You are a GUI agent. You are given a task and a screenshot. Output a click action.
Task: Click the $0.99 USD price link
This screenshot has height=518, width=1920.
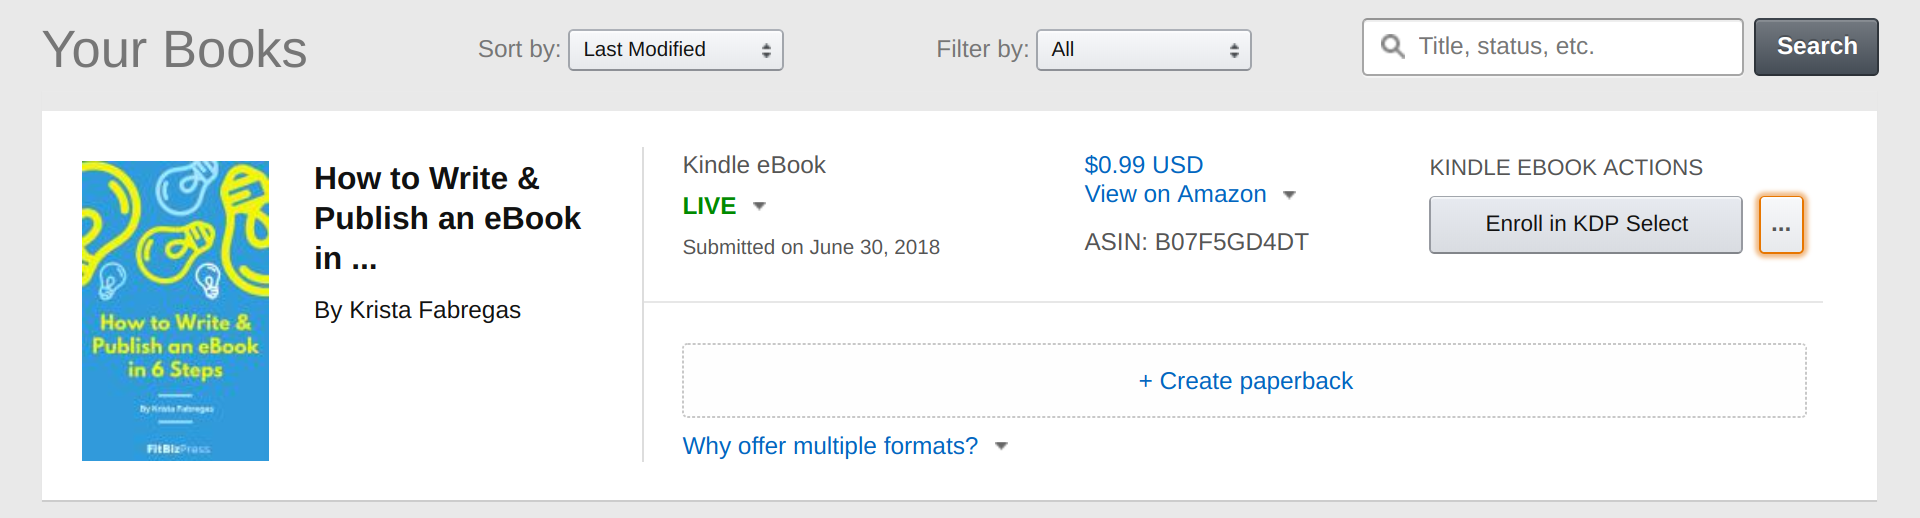pos(1144,165)
